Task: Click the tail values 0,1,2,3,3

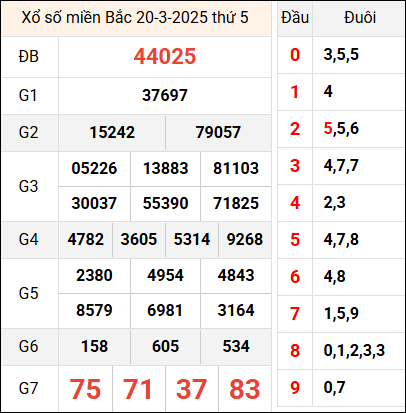Action: coord(354,351)
